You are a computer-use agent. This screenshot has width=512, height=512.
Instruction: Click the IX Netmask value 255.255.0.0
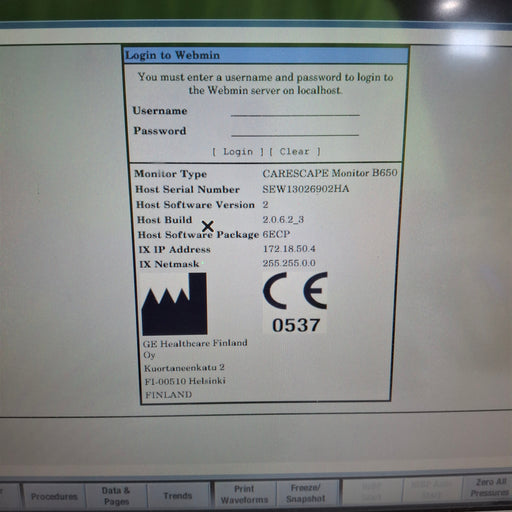coord(289,263)
